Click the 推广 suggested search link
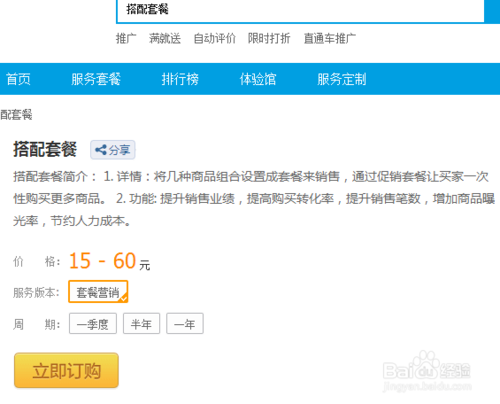 tap(126, 38)
